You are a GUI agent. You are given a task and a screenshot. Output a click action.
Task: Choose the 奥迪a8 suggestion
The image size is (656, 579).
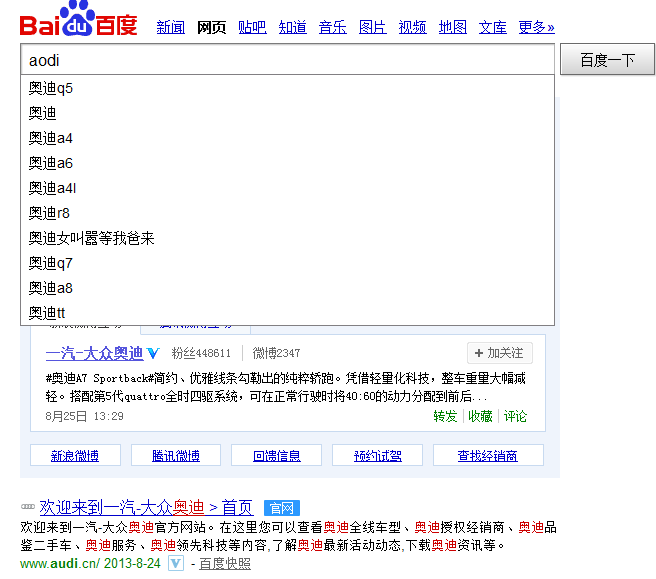51,288
